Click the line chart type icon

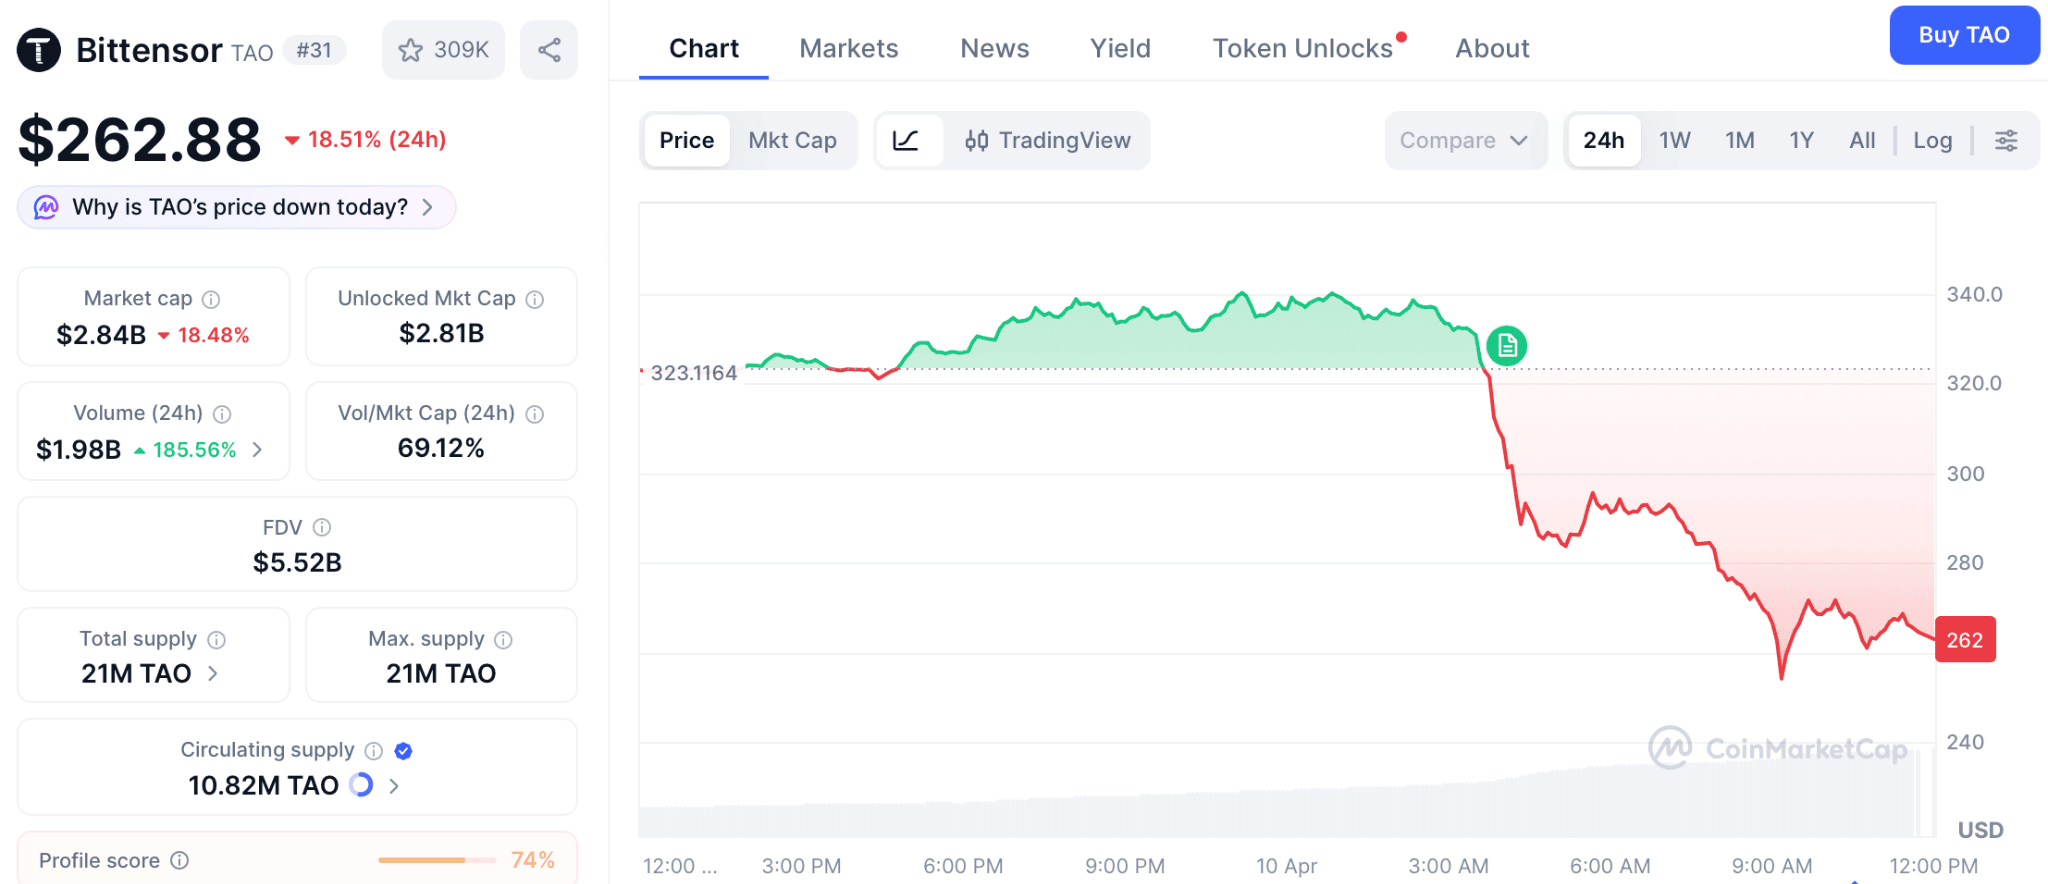[906, 141]
